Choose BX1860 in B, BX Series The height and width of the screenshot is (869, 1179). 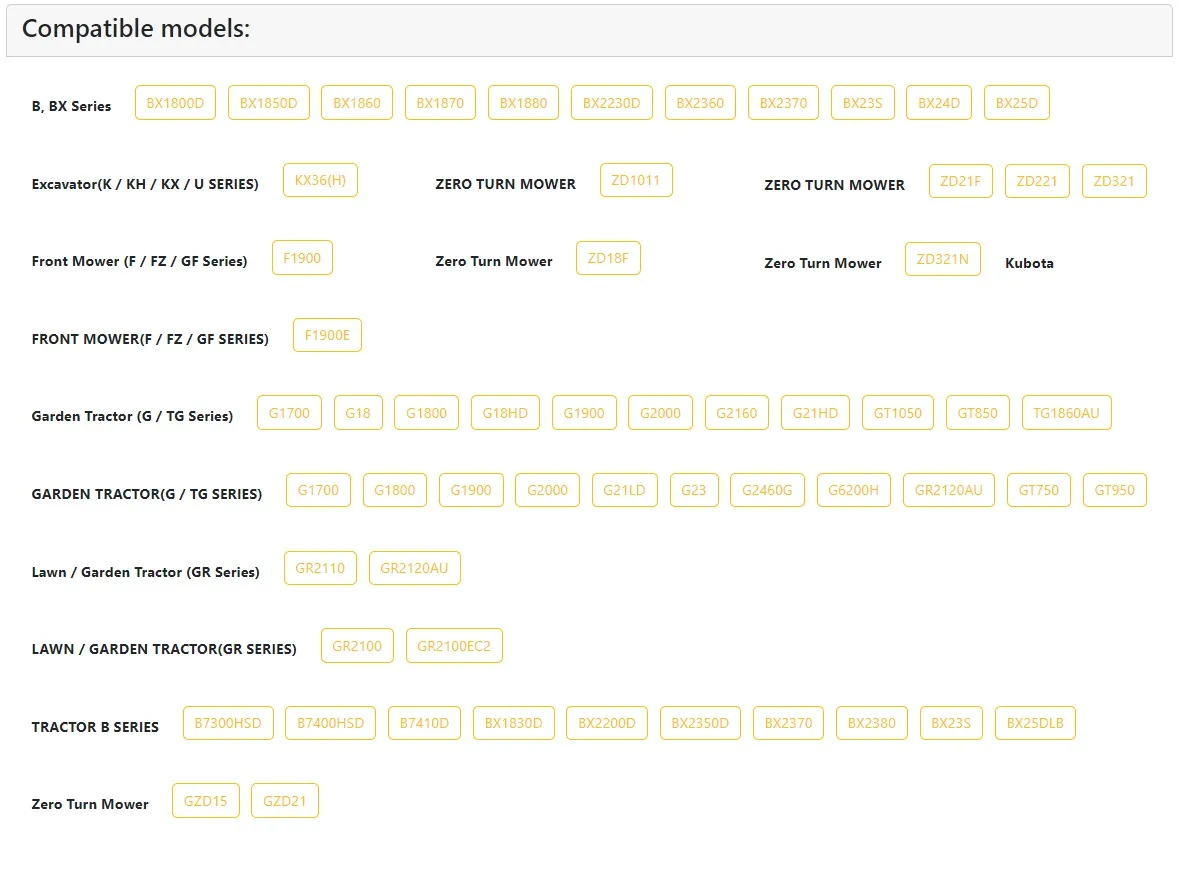[x=356, y=103]
